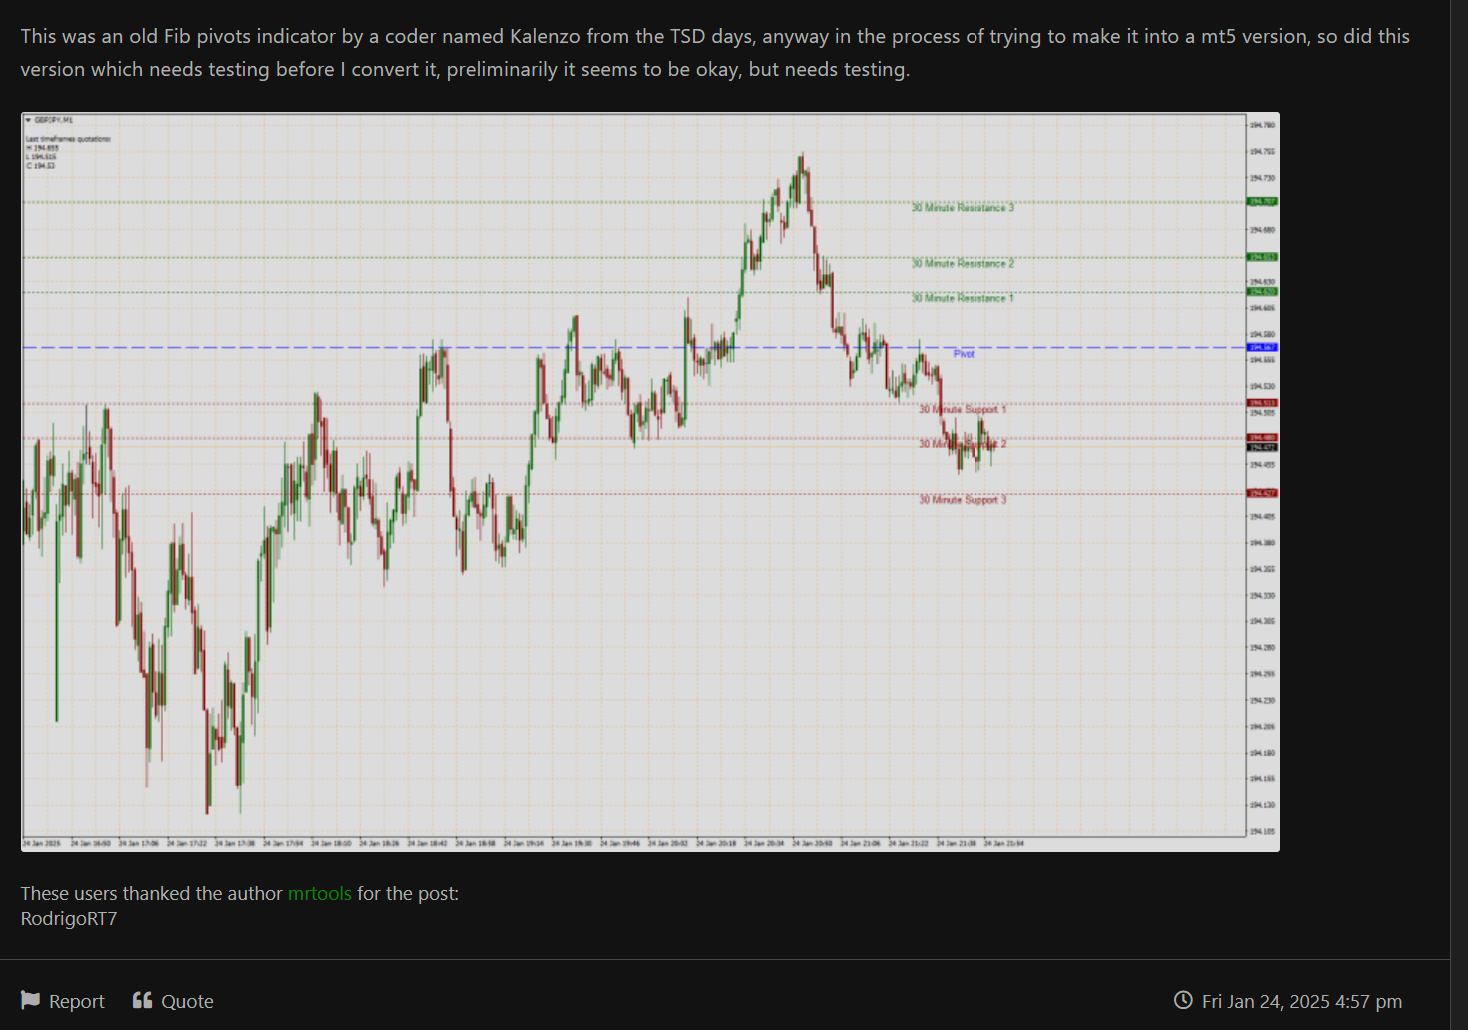
Task: Click "These users thanked the author" text
Action: point(152,893)
